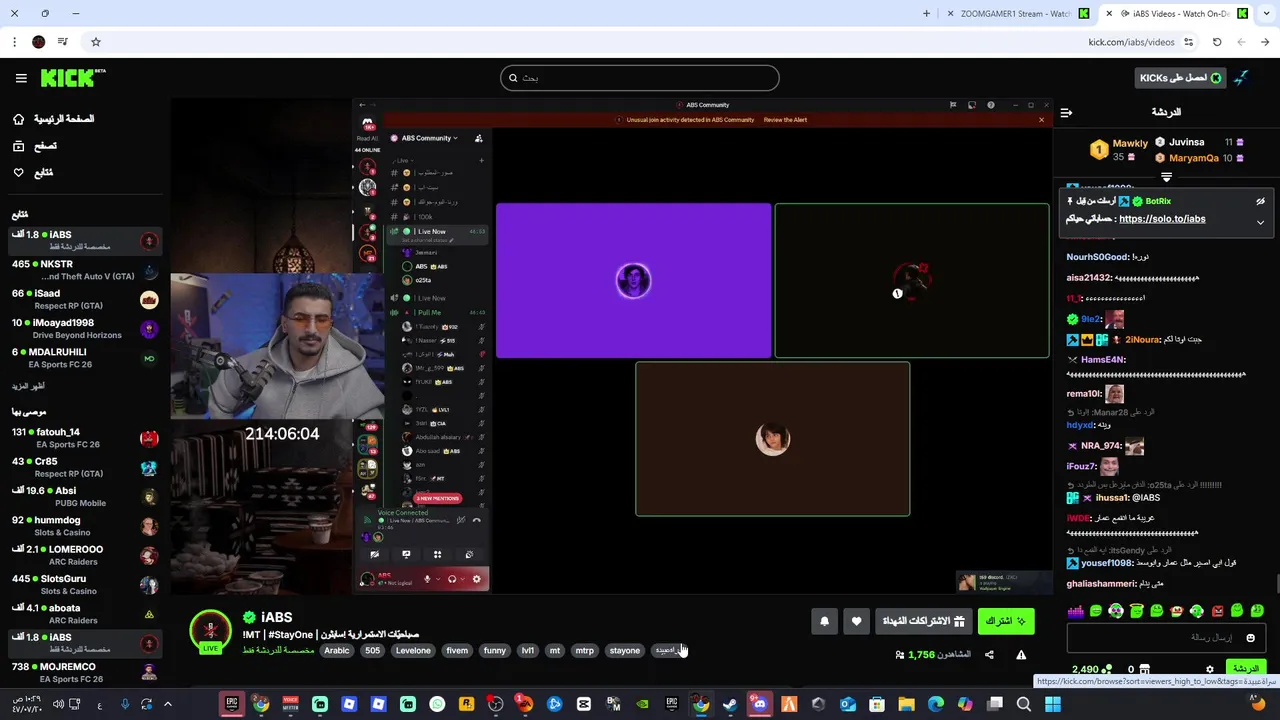1280x720 pixels.
Task: Click the chat send button
Action: click(x=1245, y=669)
